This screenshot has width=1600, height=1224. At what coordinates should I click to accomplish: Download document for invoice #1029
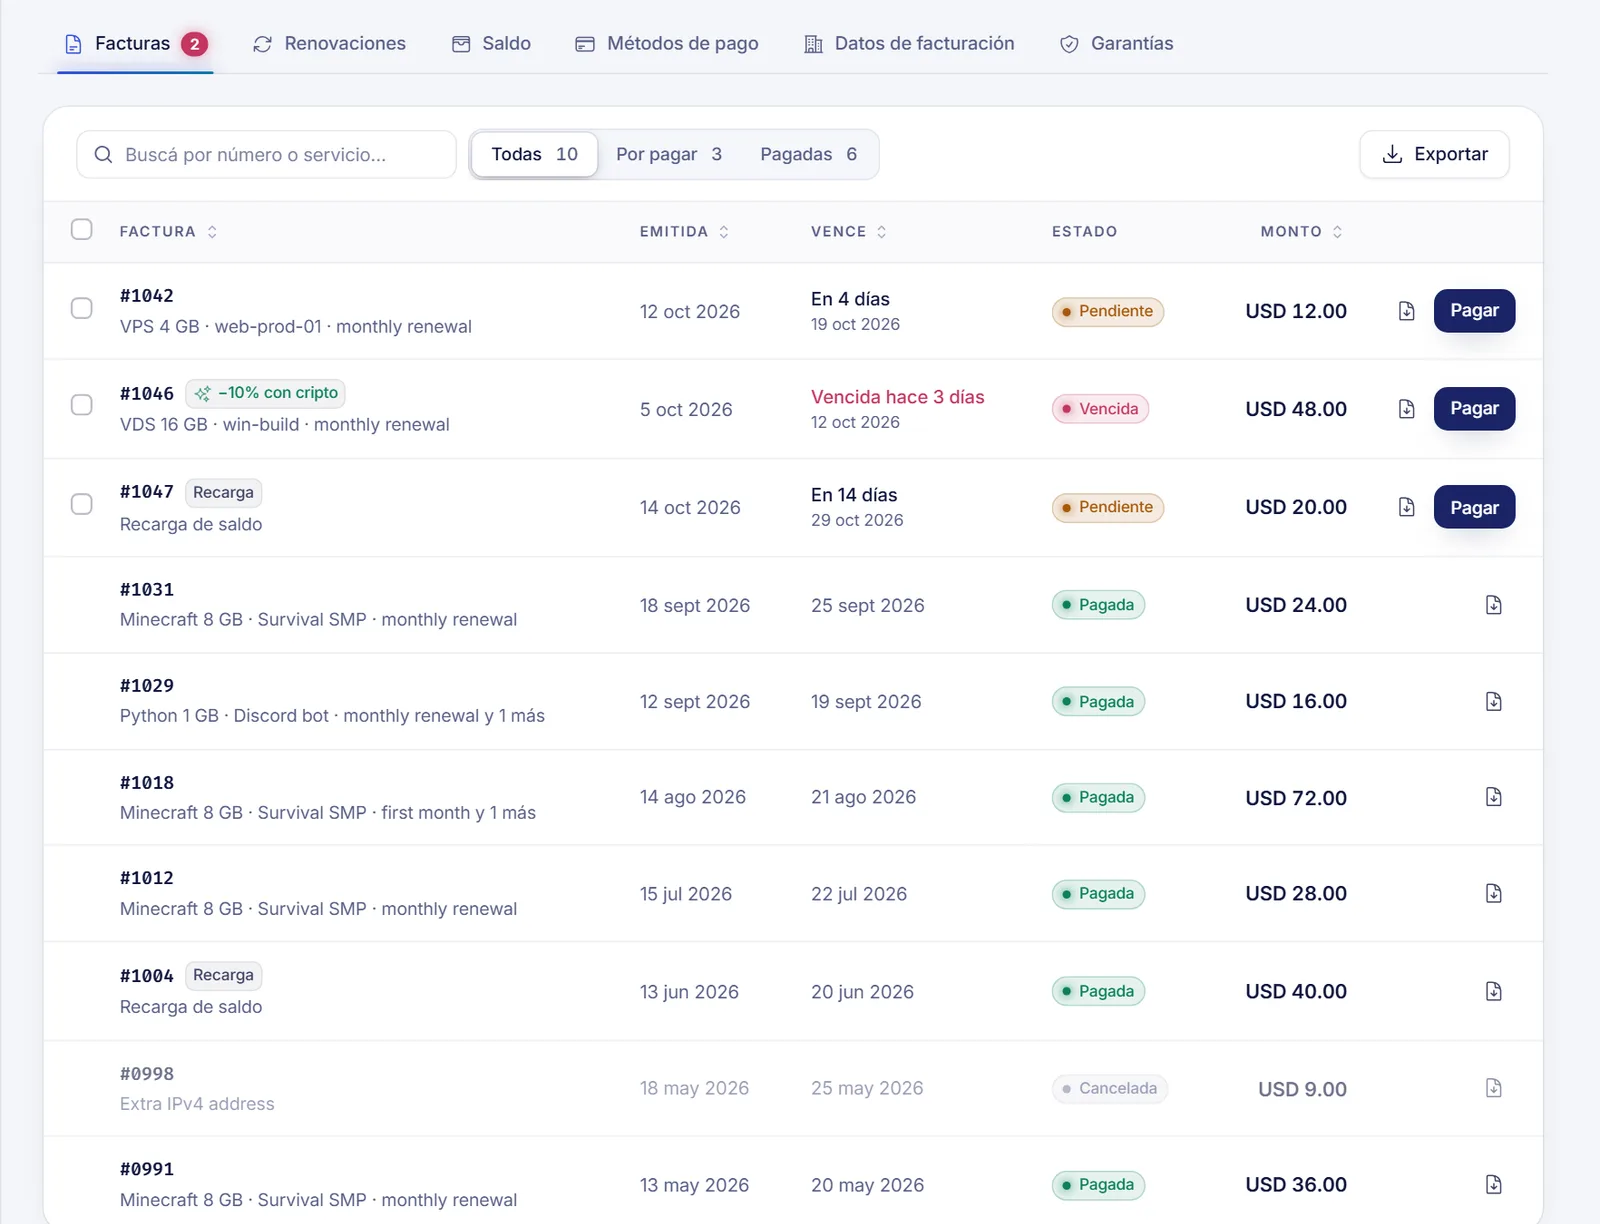coord(1493,701)
